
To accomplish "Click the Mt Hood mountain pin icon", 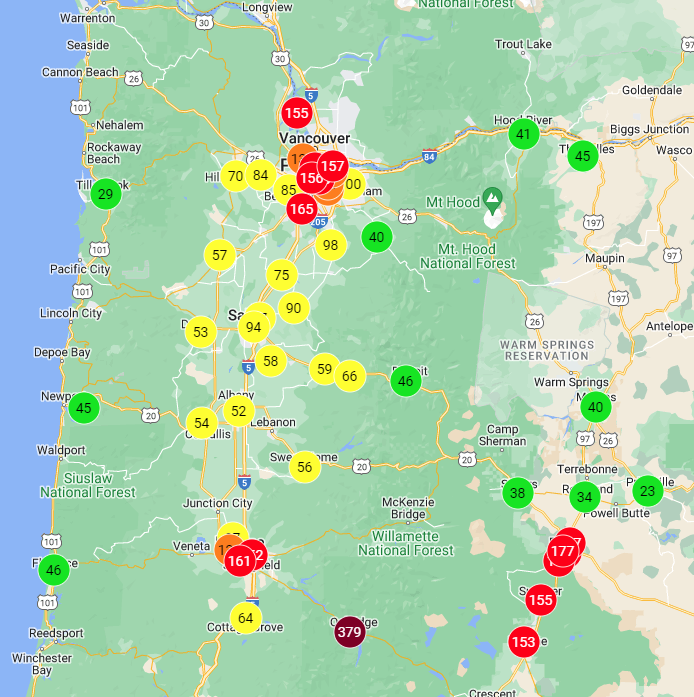I will pyautogui.click(x=493, y=198).
